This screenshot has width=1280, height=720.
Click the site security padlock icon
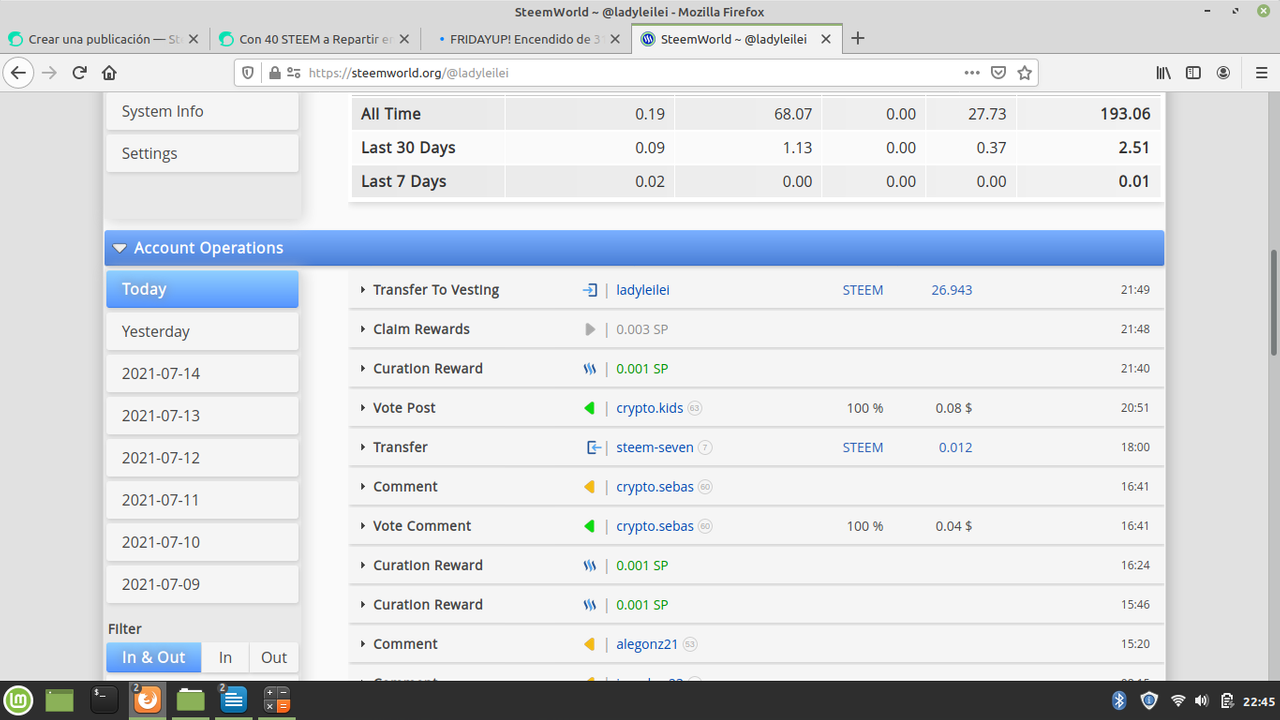(x=274, y=73)
